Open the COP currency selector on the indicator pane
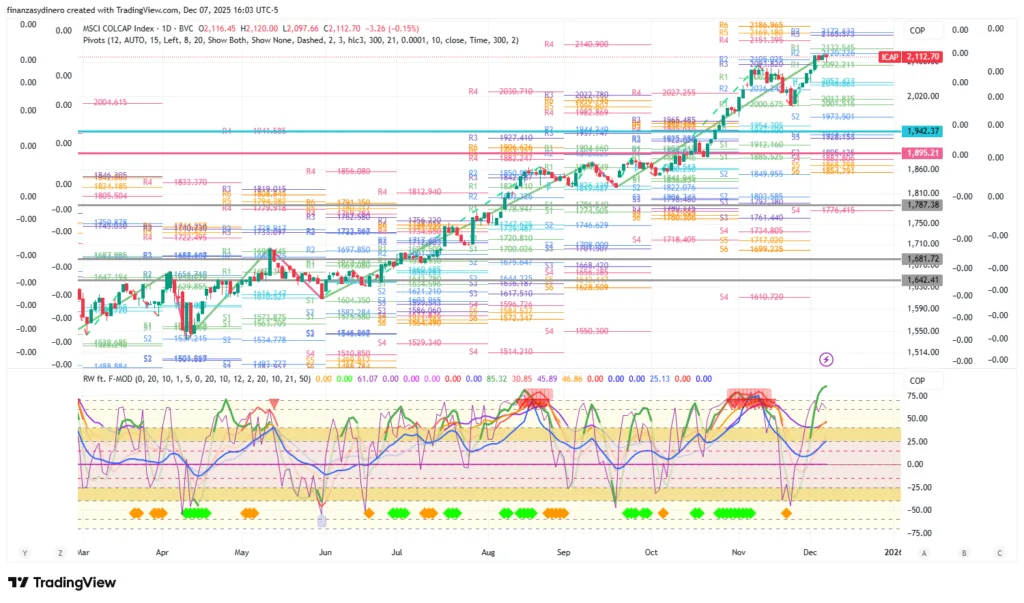The width and height of the screenshot is (1024, 603). pos(918,381)
